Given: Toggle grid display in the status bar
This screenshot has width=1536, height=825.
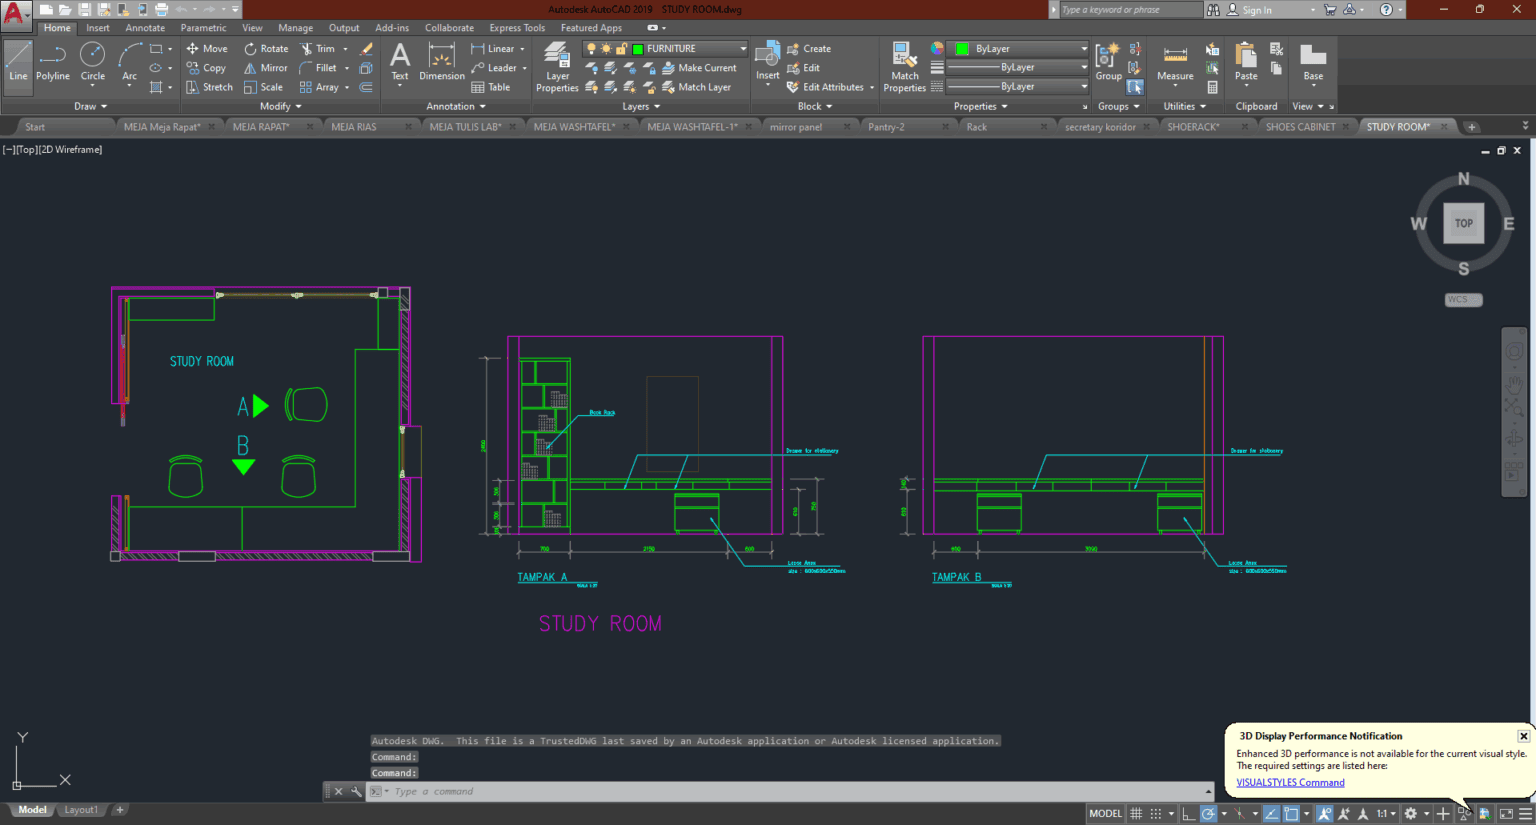Looking at the screenshot, I should 1136,813.
